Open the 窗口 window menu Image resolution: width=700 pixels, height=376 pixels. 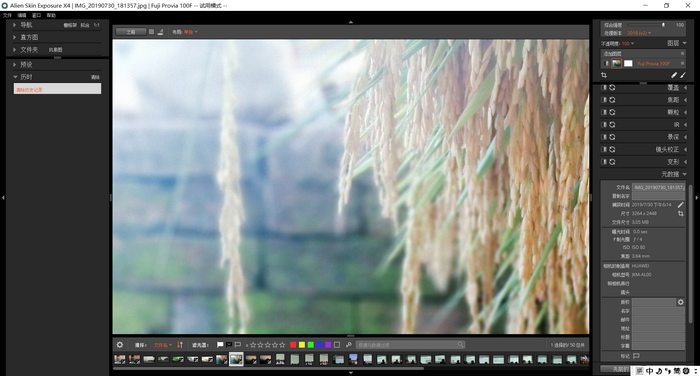37,15
